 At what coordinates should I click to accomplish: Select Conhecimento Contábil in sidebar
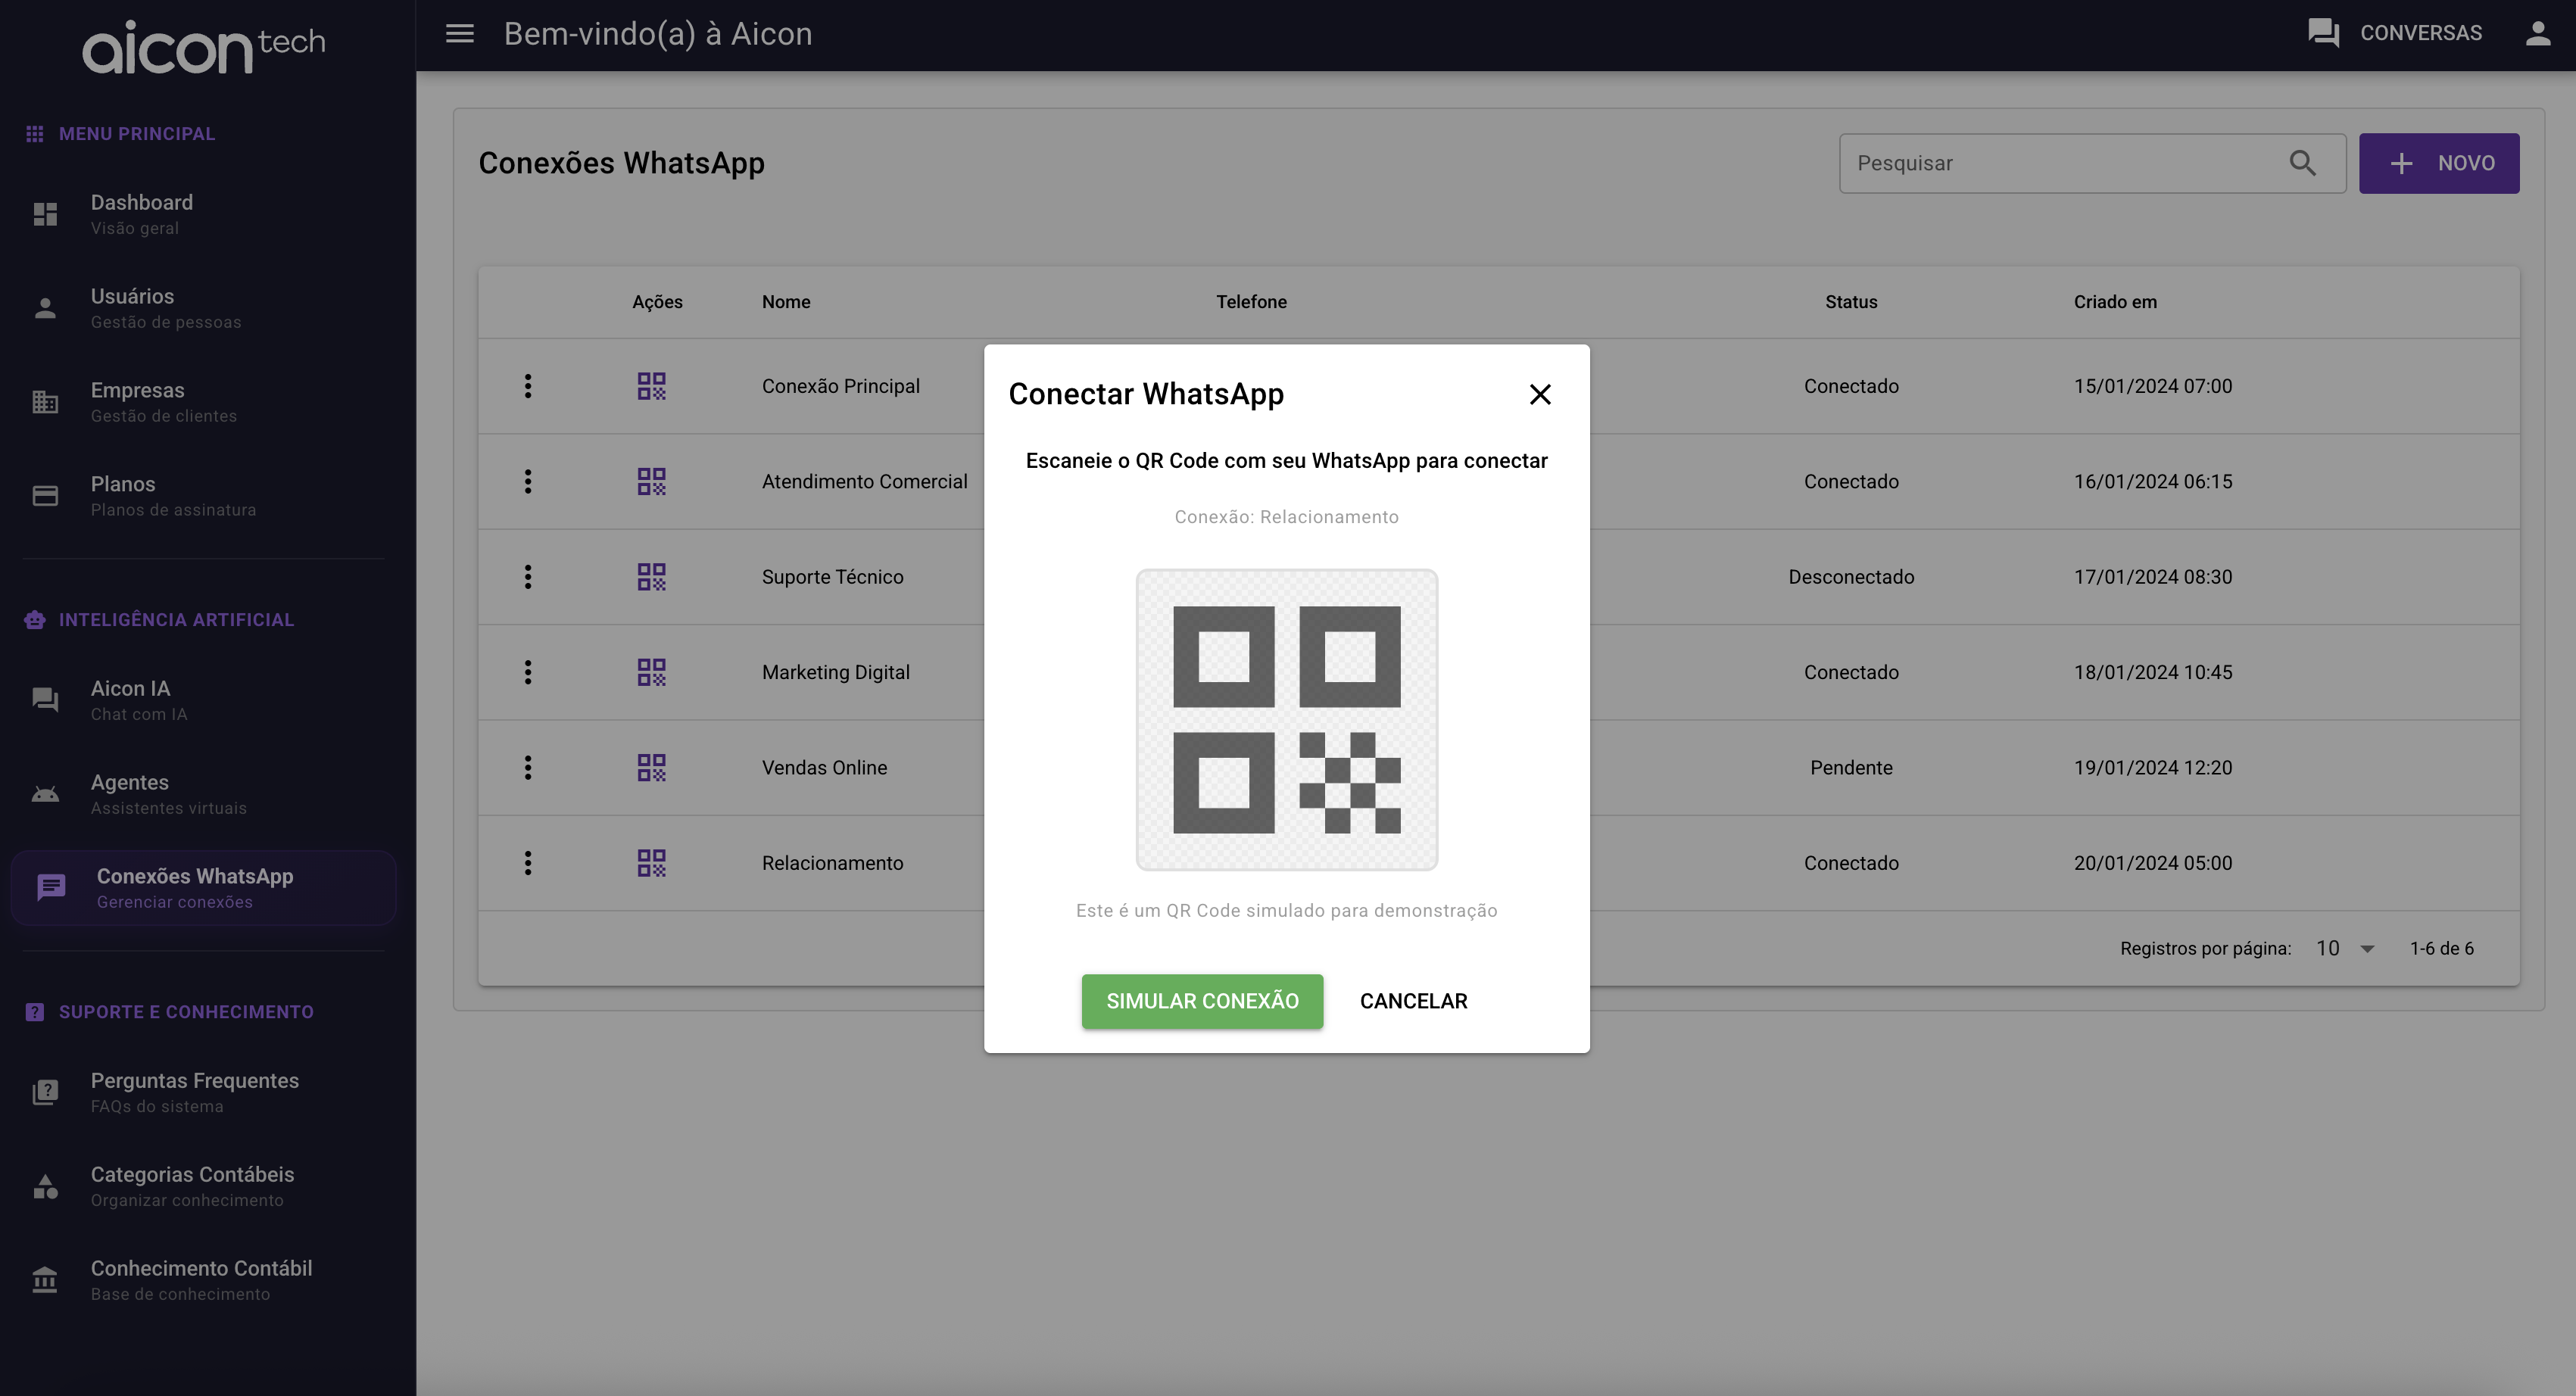coord(201,1279)
